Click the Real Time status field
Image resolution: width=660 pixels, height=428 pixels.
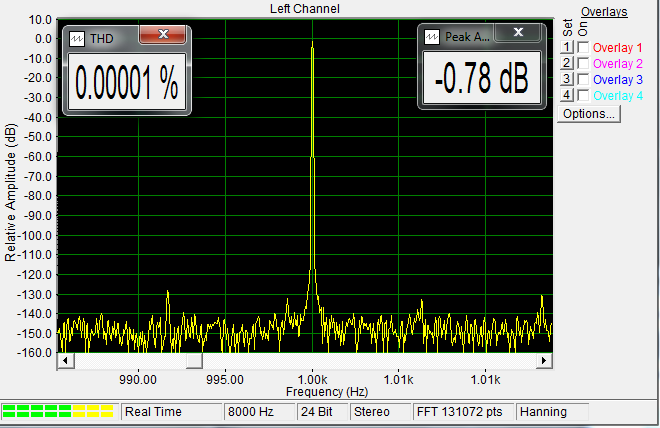tap(171, 412)
